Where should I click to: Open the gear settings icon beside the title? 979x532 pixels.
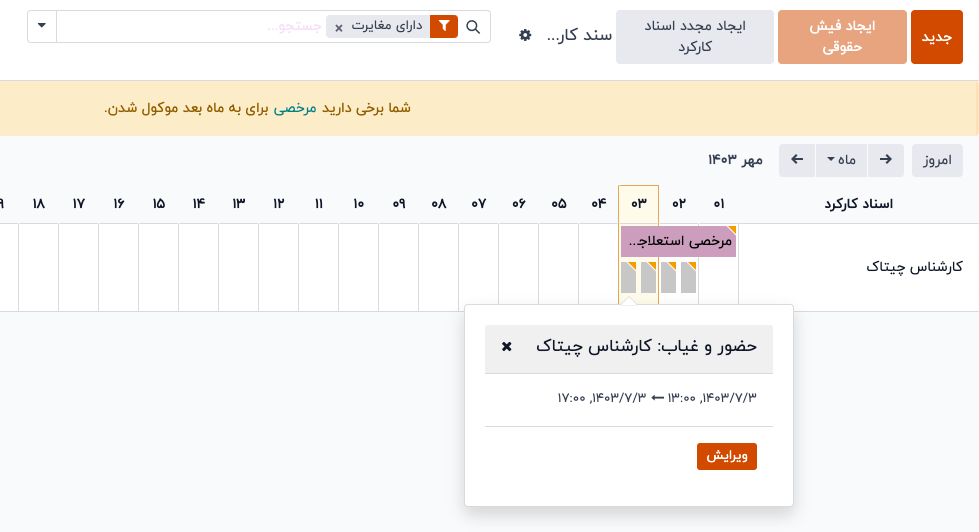[525, 35]
